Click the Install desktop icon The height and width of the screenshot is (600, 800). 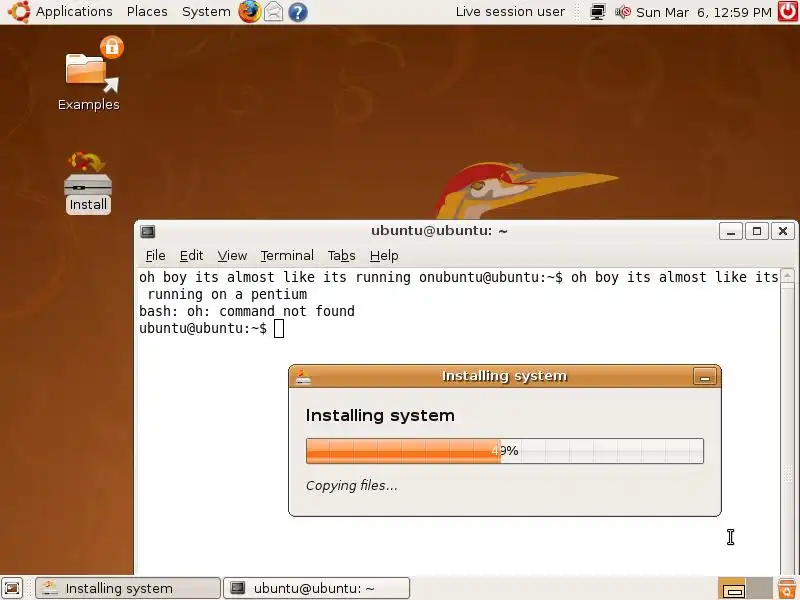click(88, 183)
